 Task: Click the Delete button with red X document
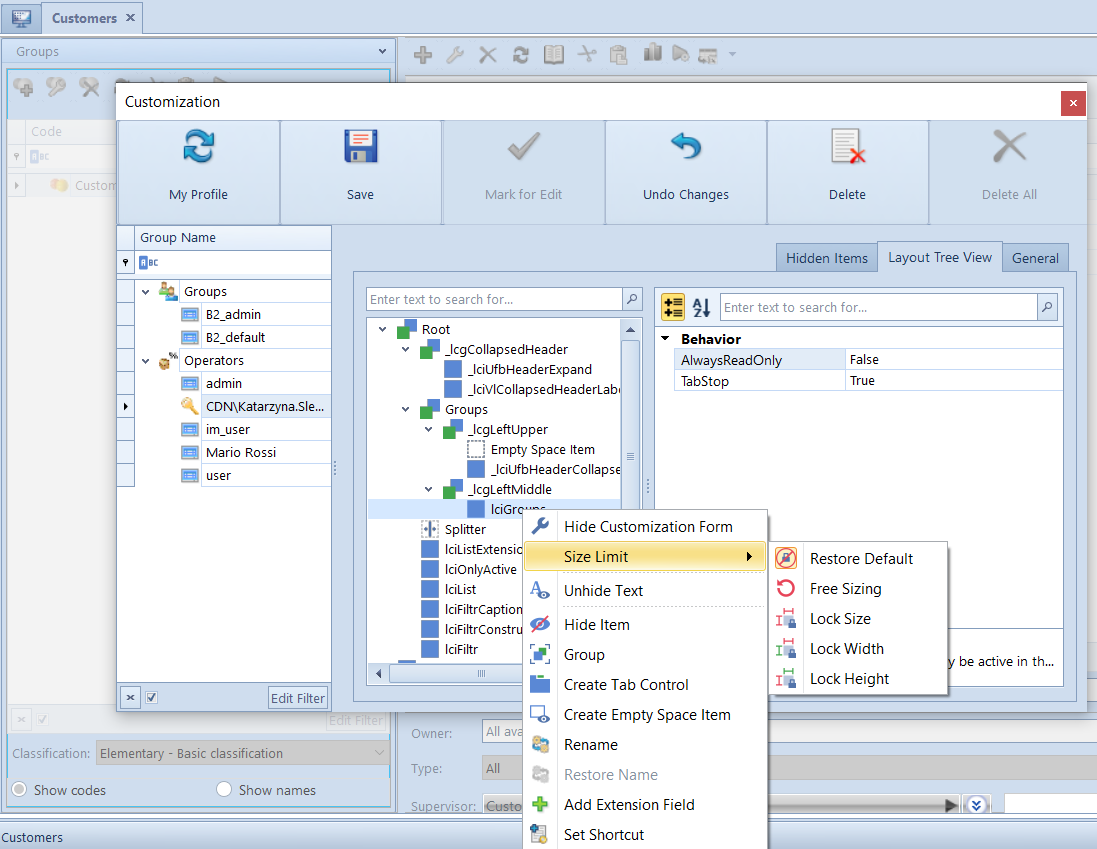tap(847, 172)
